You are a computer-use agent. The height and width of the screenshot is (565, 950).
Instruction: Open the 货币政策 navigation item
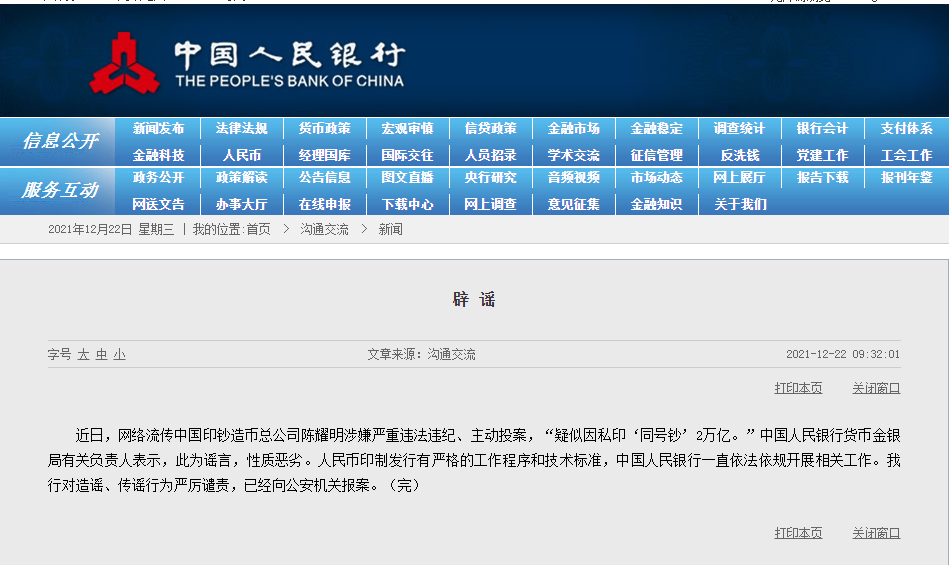[x=324, y=129]
